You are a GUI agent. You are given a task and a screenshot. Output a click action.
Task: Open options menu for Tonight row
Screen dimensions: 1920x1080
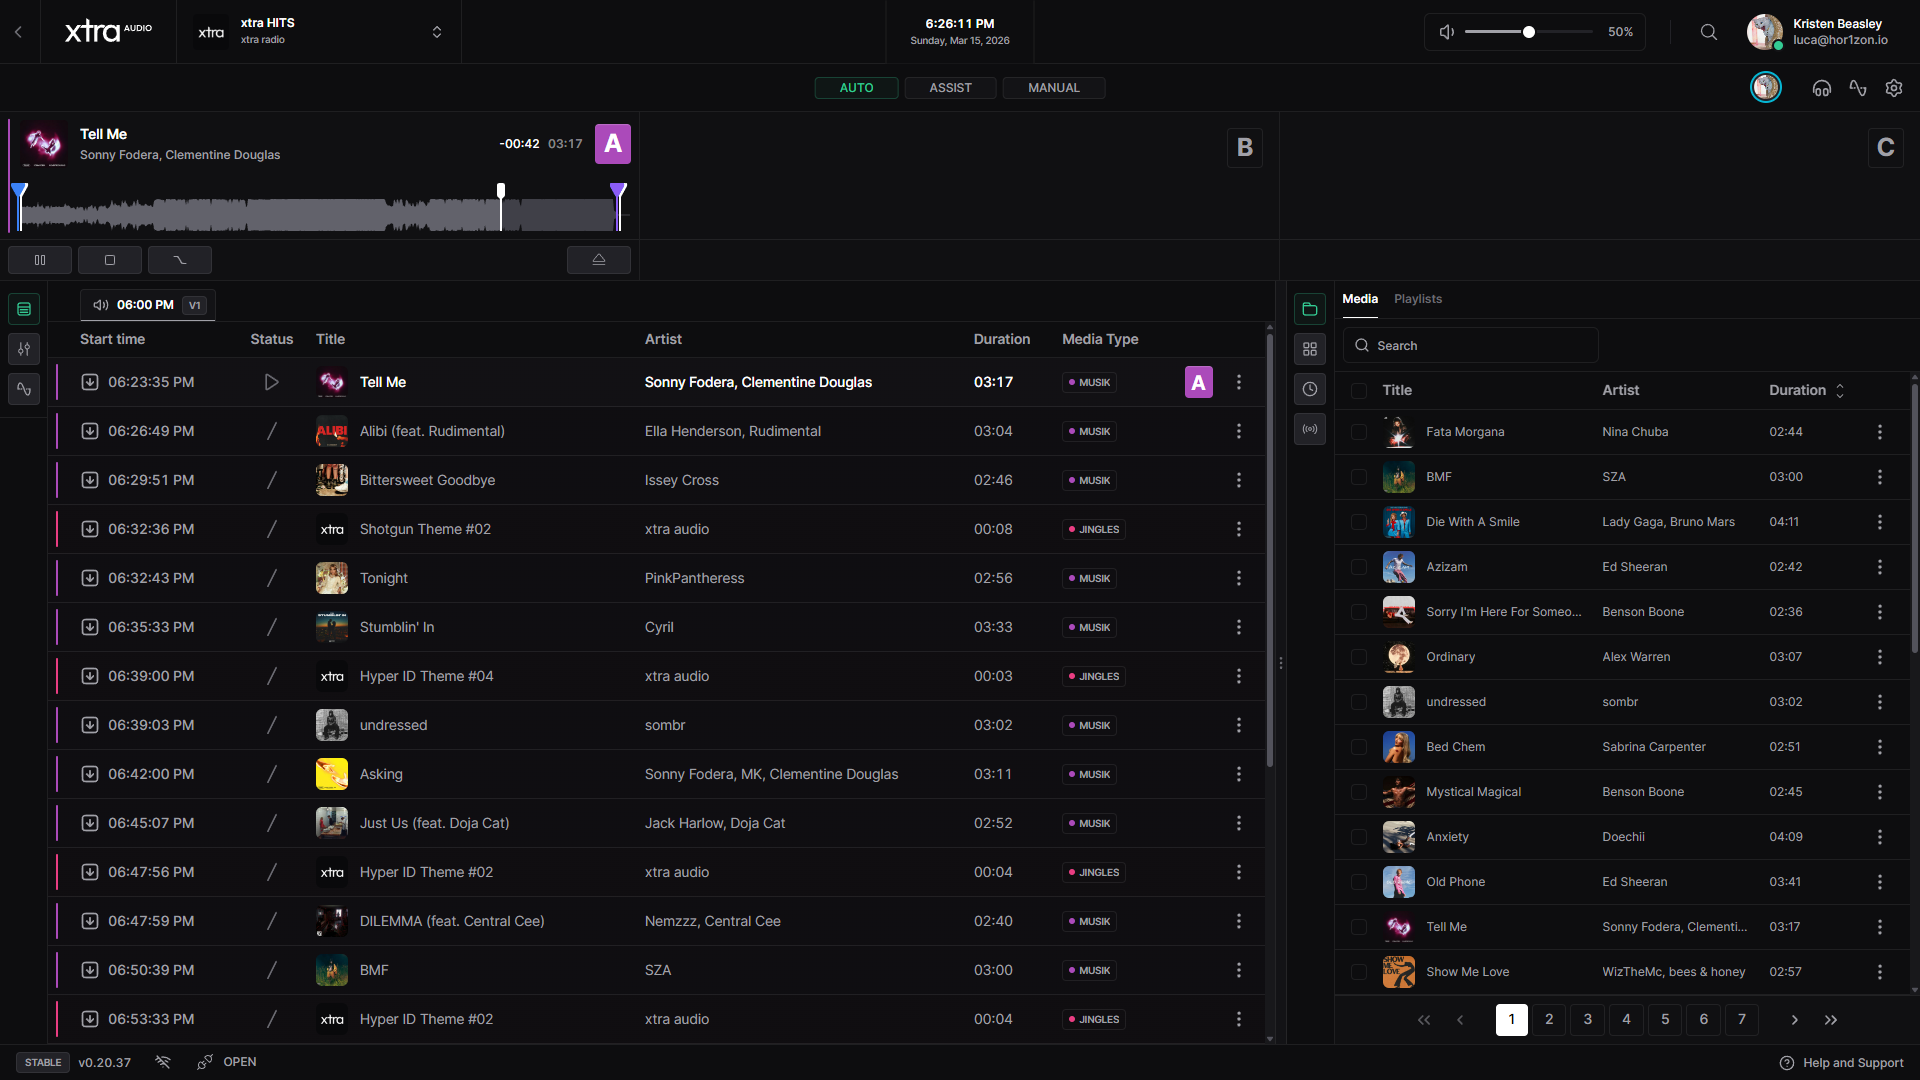tap(1238, 578)
